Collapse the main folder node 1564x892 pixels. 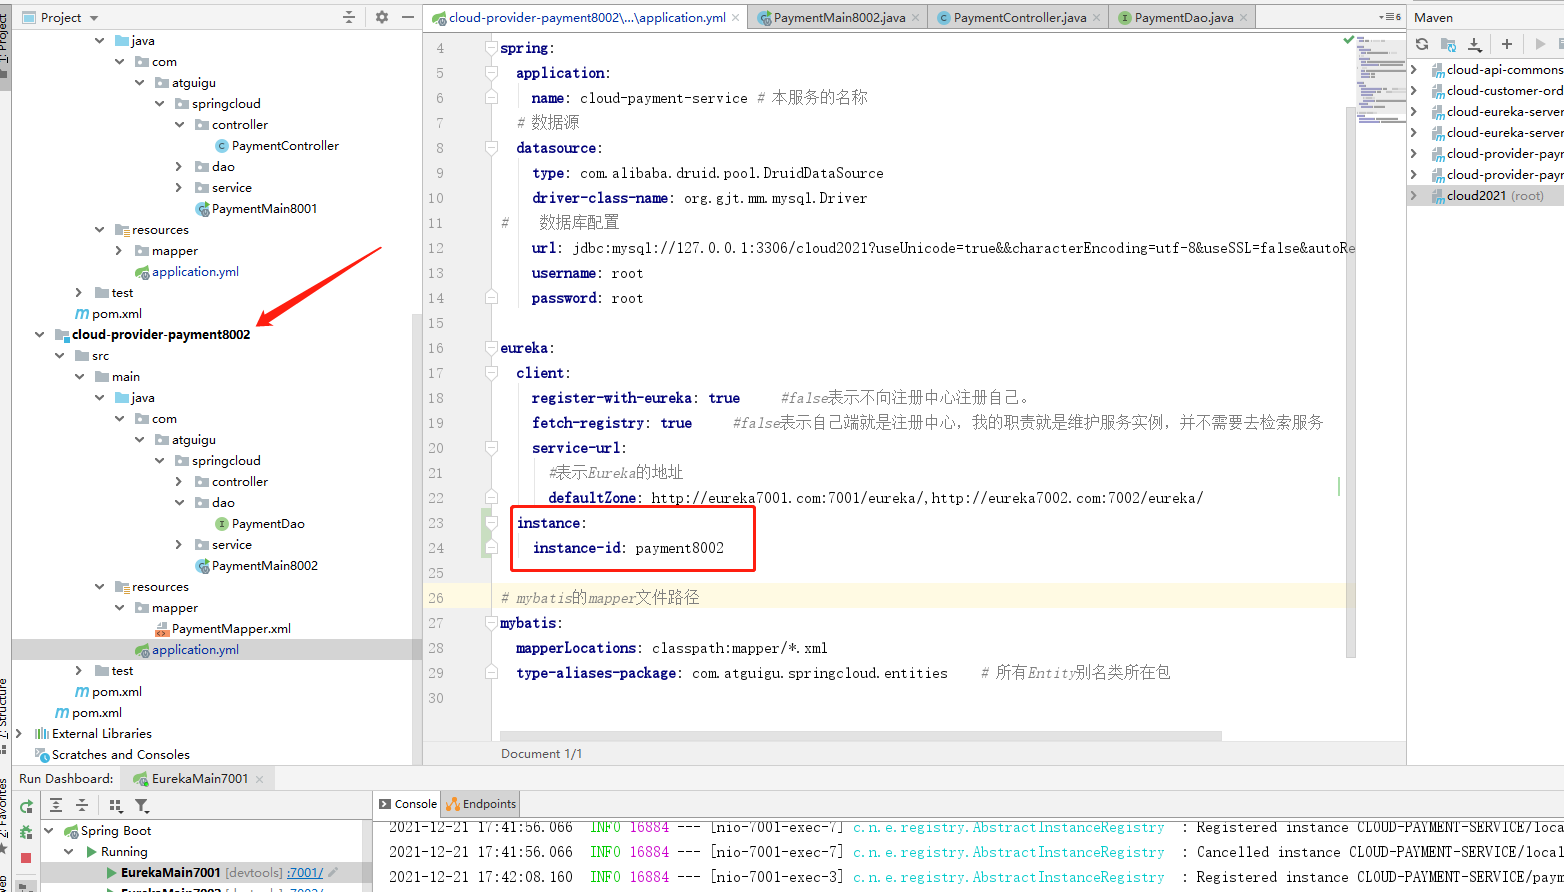pyautogui.click(x=79, y=377)
